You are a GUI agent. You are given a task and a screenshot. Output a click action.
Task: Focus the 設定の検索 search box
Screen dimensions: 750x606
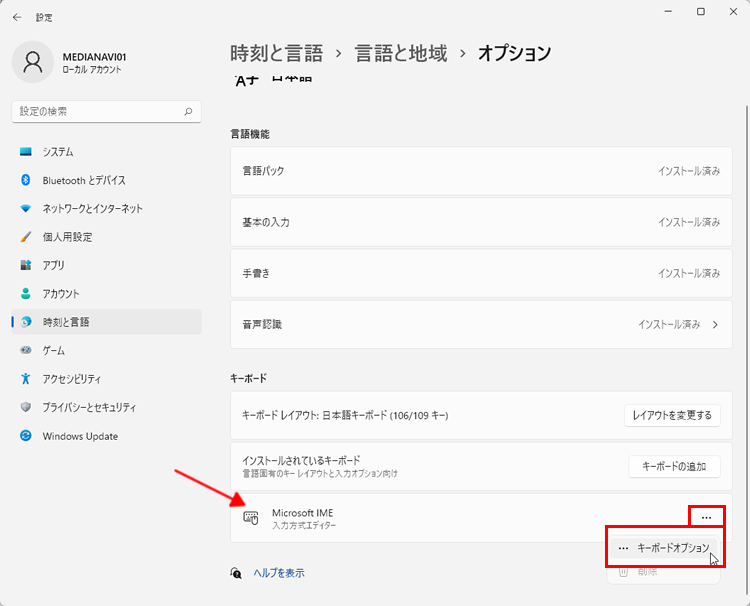coord(106,111)
